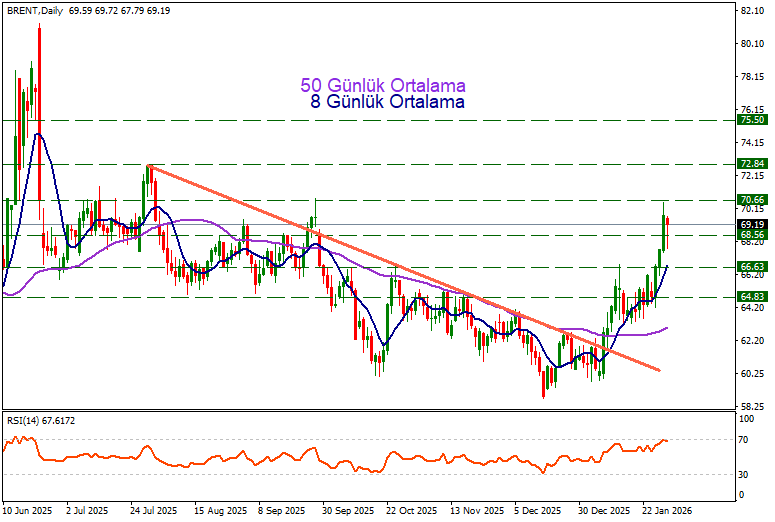Click the RSI 70 level axis label
The height and width of the screenshot is (522, 775).
pos(744,440)
